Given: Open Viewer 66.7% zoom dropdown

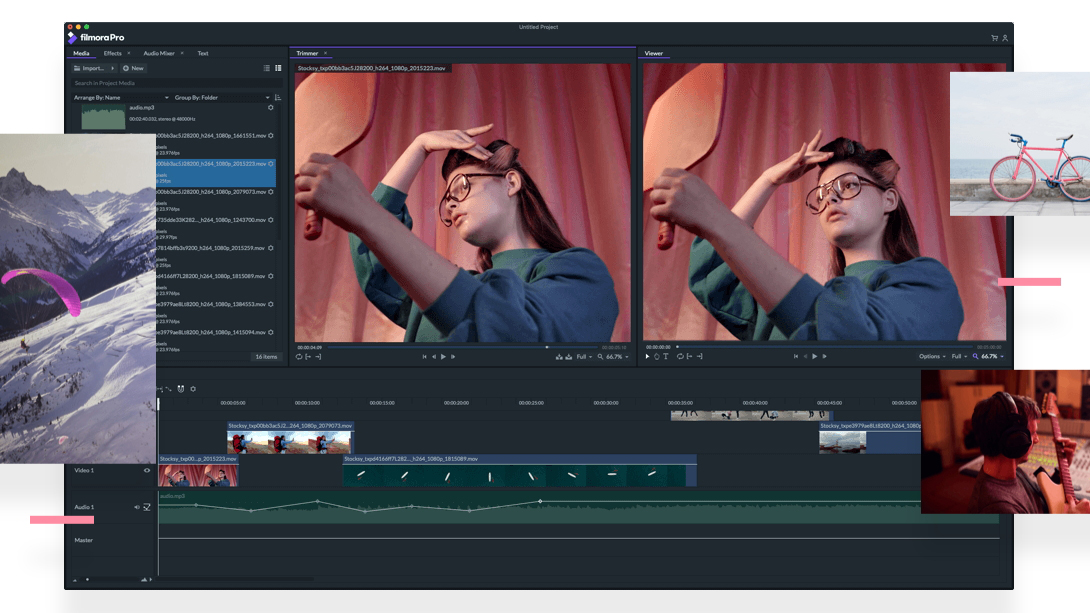Looking at the screenshot, I should pyautogui.click(x=993, y=357).
